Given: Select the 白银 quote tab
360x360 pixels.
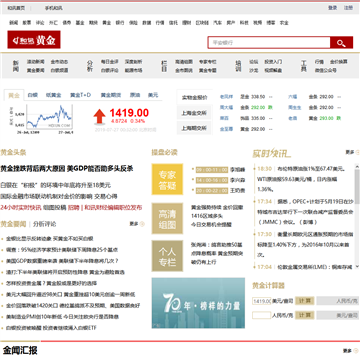Looking at the screenshot, I should click(x=33, y=95).
